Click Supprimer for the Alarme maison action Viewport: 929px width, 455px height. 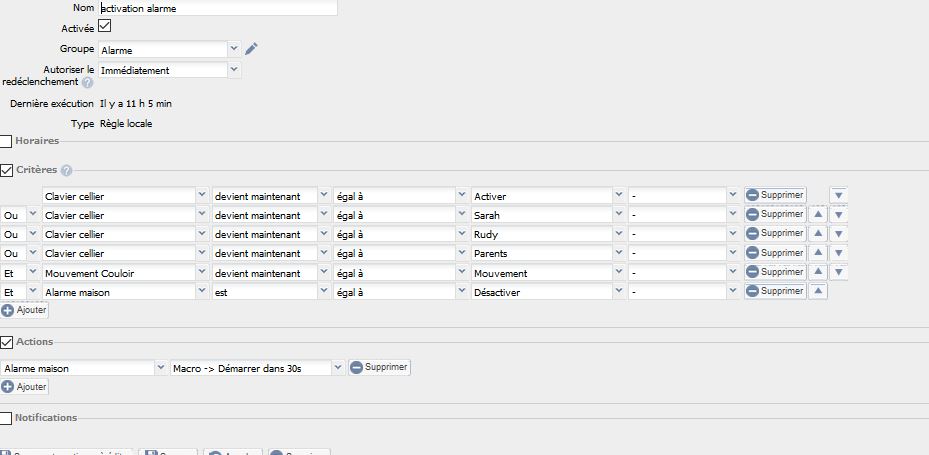tap(379, 368)
